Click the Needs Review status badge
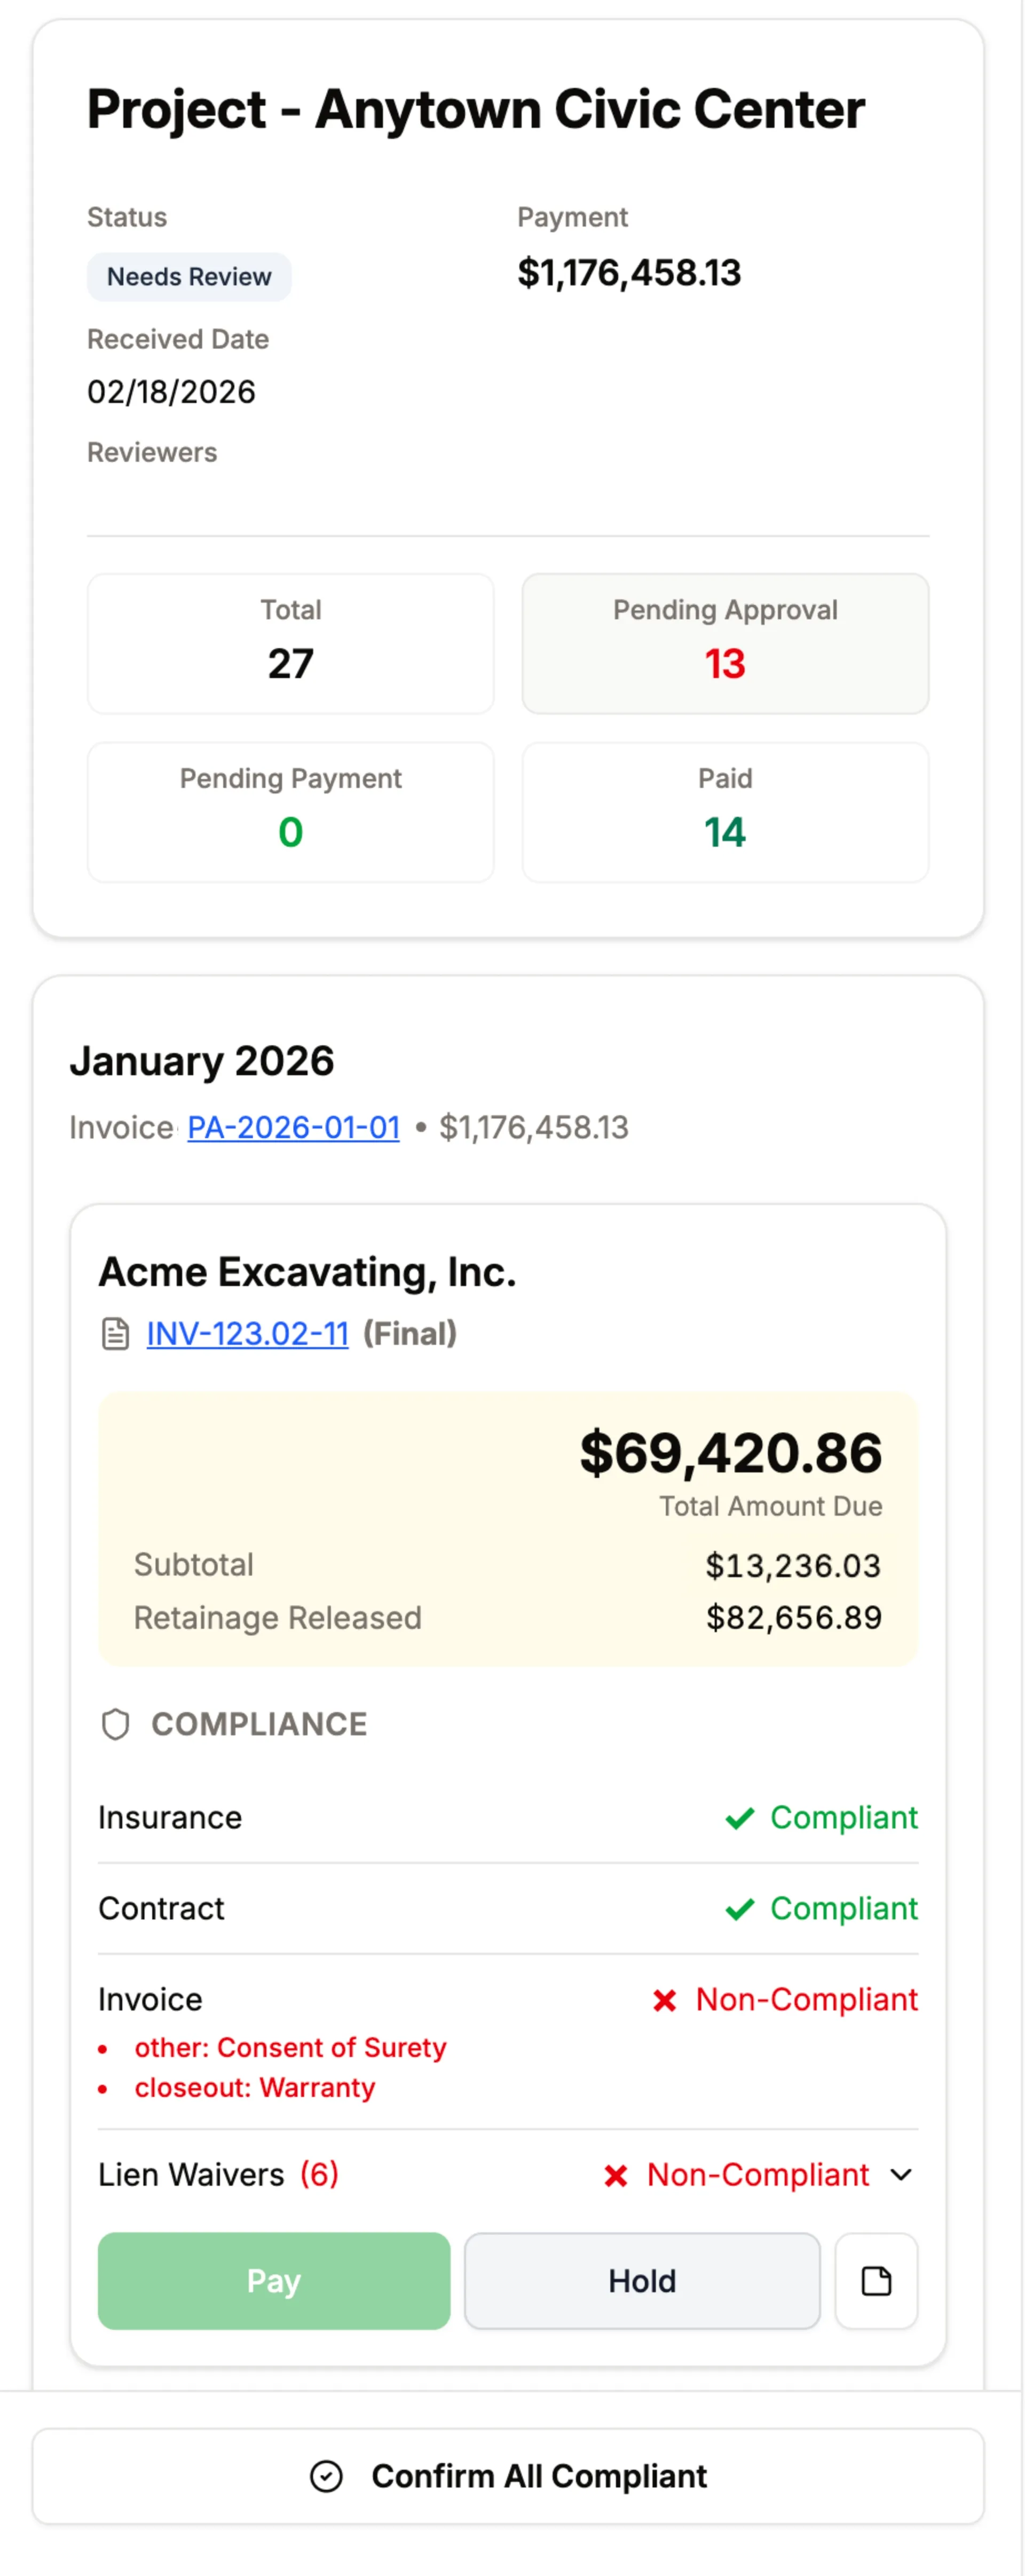Image resolution: width=1025 pixels, height=2576 pixels. click(188, 276)
